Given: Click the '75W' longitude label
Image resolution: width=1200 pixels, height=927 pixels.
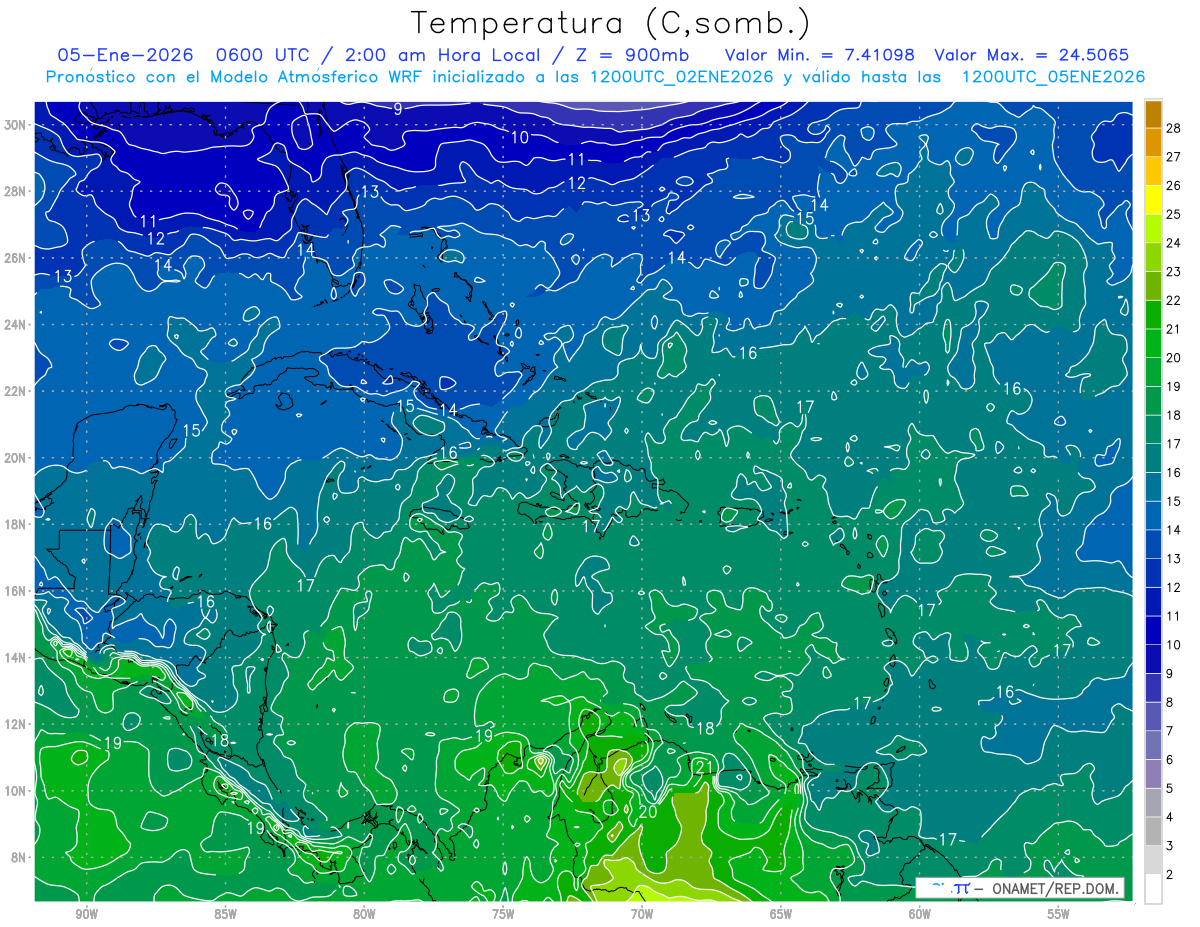Looking at the screenshot, I should [503, 914].
